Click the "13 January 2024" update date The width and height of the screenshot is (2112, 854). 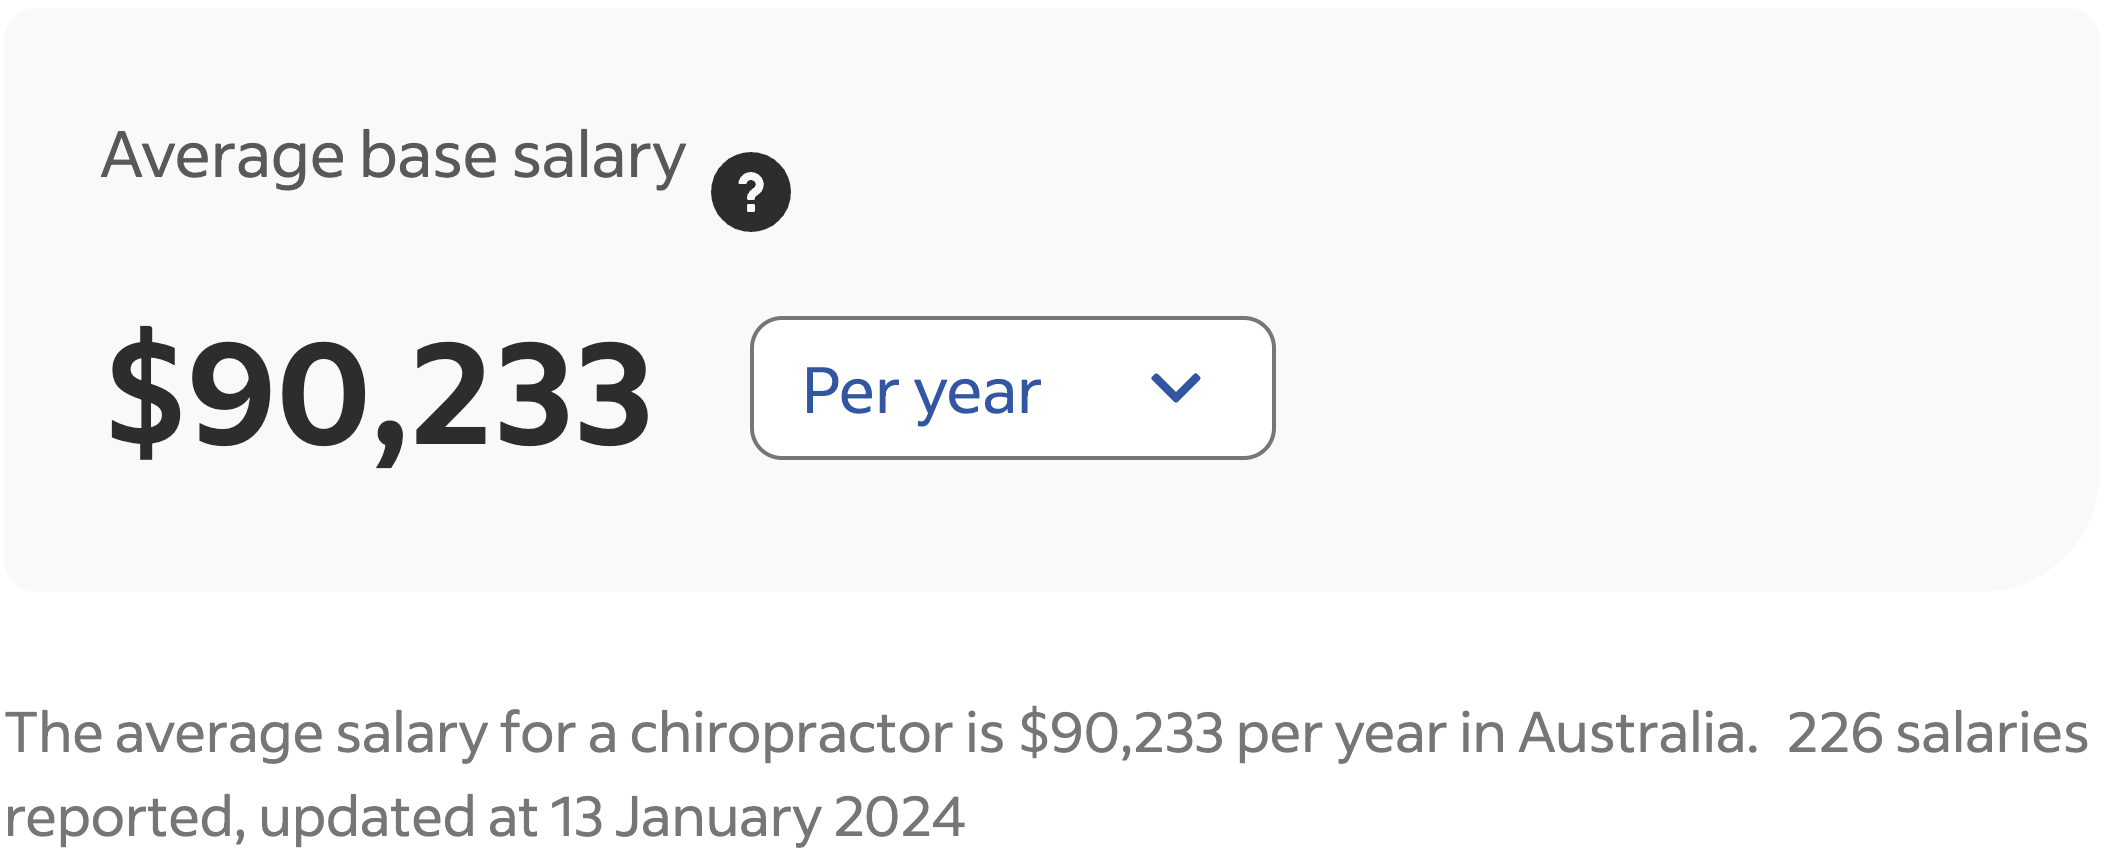(757, 817)
